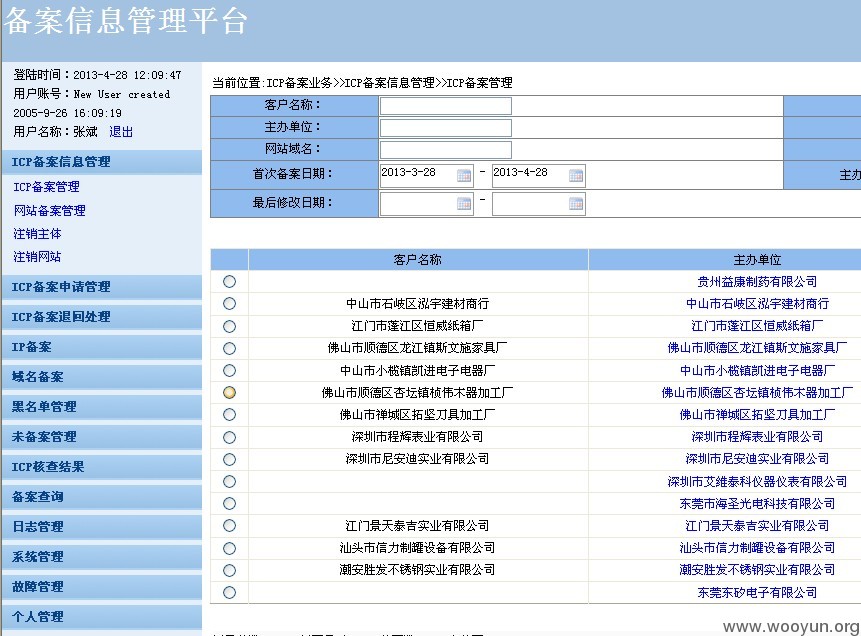Select radio for 江门景天泰吉实业有限公司 row

230,526
